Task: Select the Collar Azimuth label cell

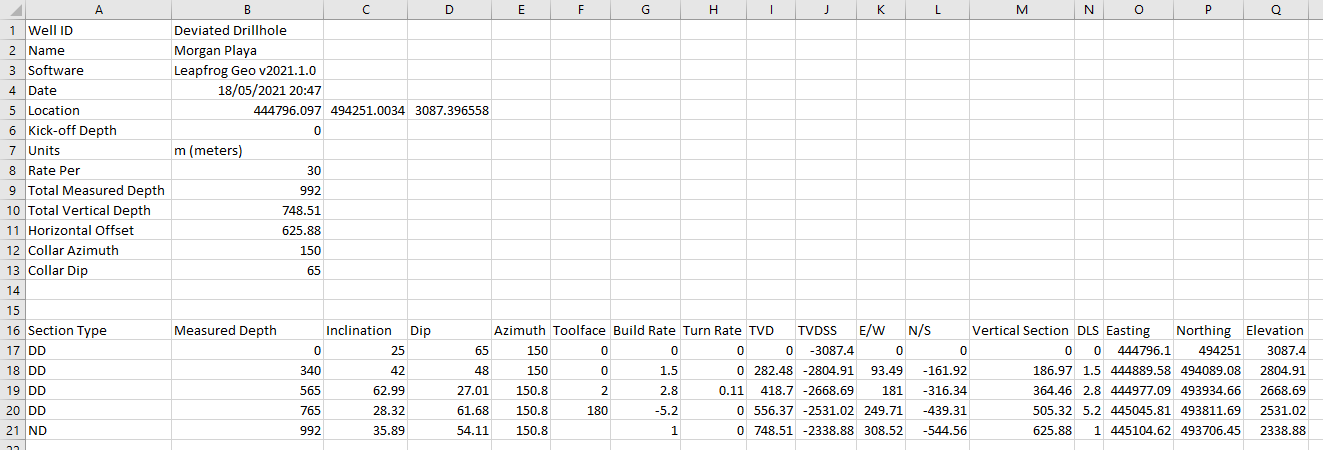Action: [95, 250]
